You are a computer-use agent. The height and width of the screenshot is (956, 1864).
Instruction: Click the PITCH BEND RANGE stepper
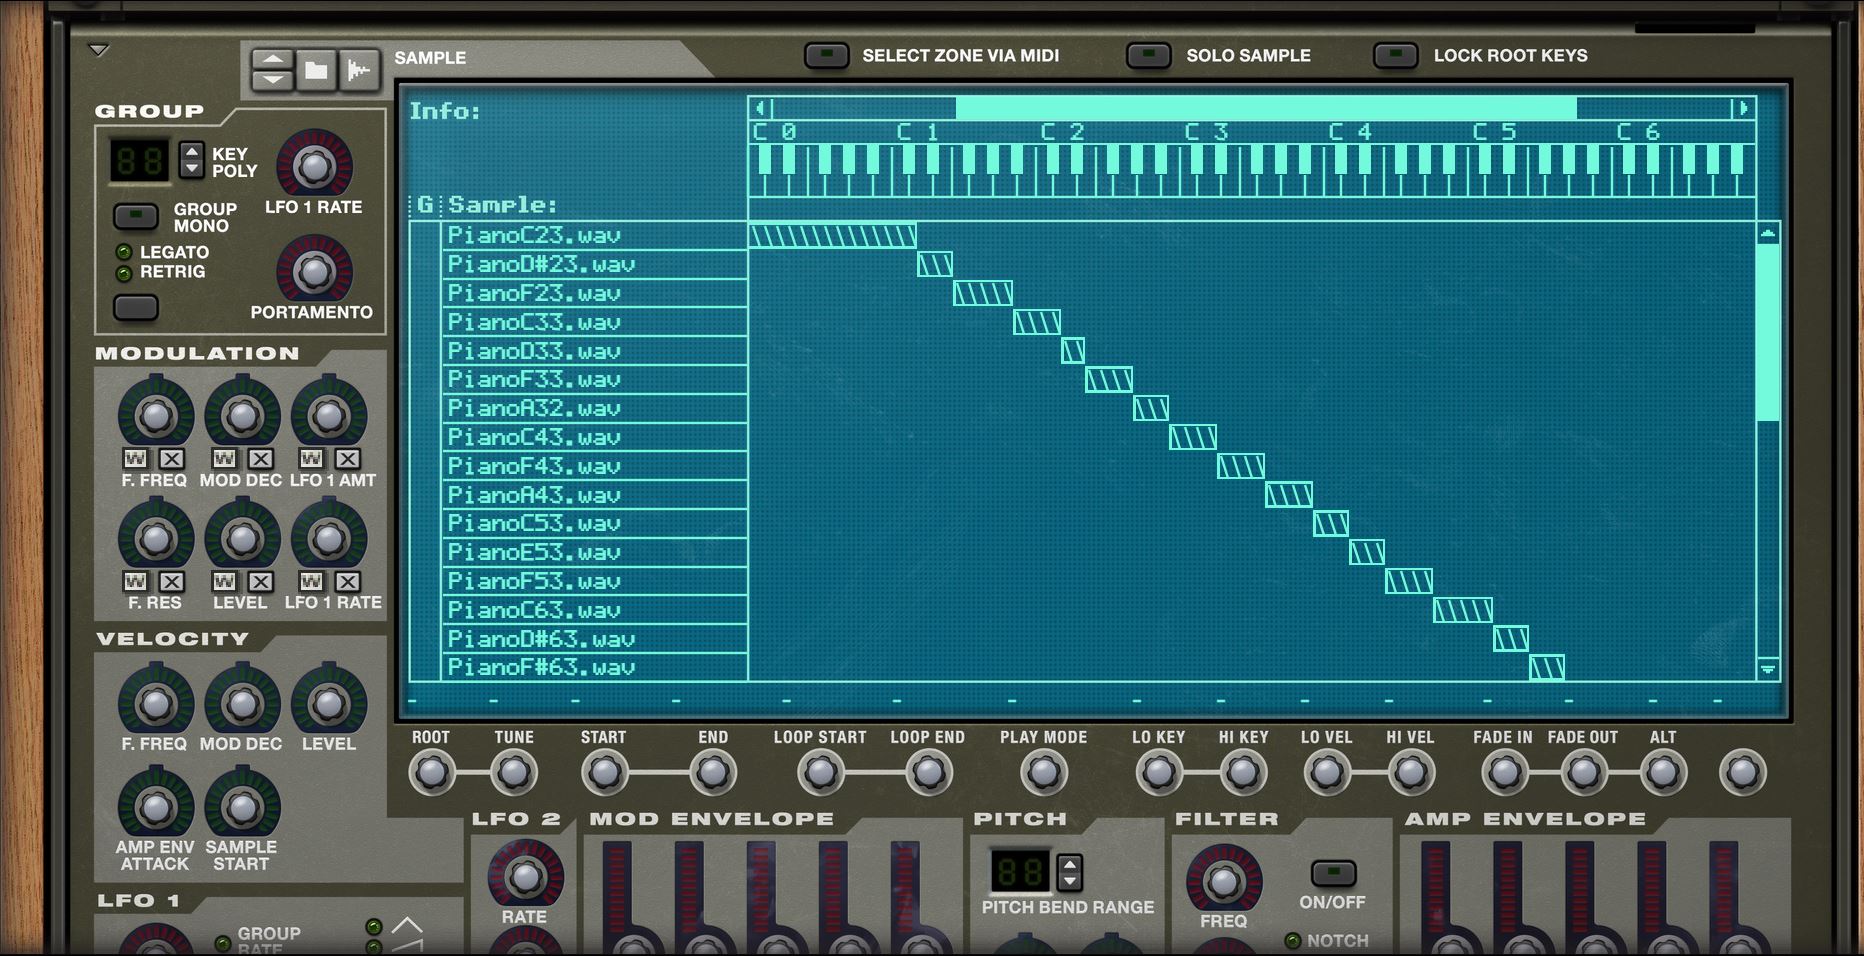(1069, 872)
